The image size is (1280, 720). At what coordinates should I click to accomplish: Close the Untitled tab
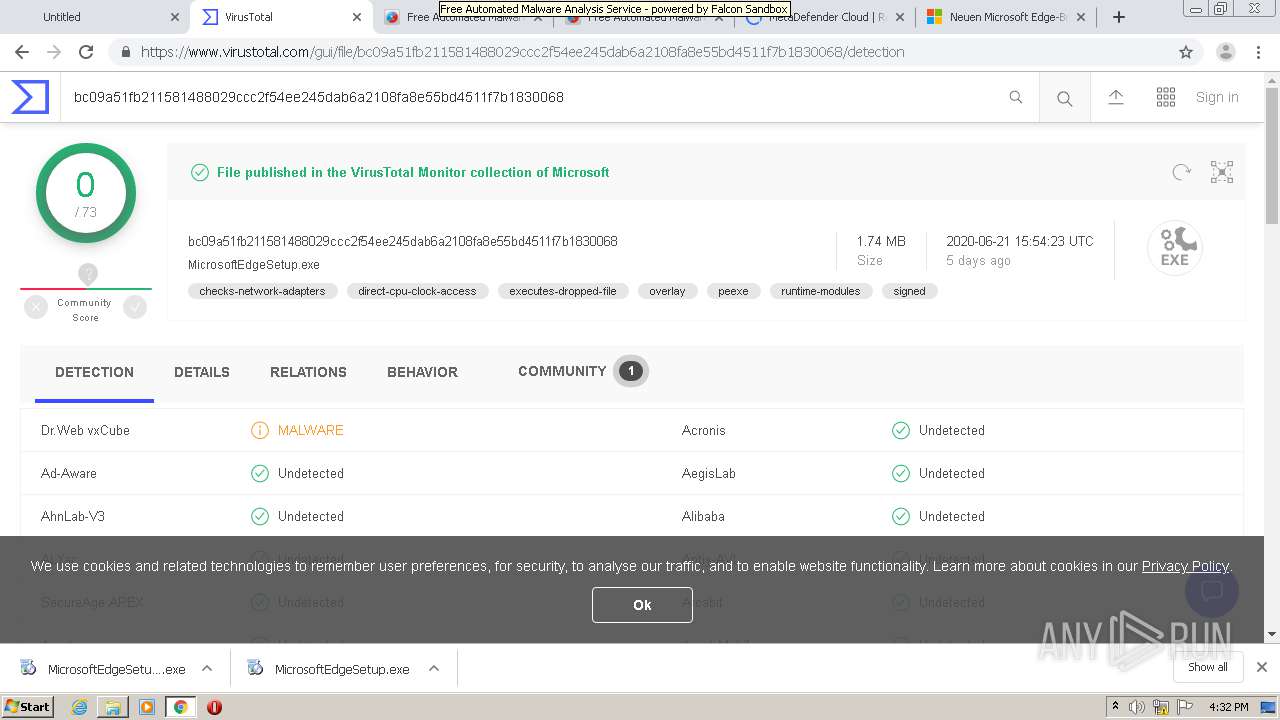[175, 17]
